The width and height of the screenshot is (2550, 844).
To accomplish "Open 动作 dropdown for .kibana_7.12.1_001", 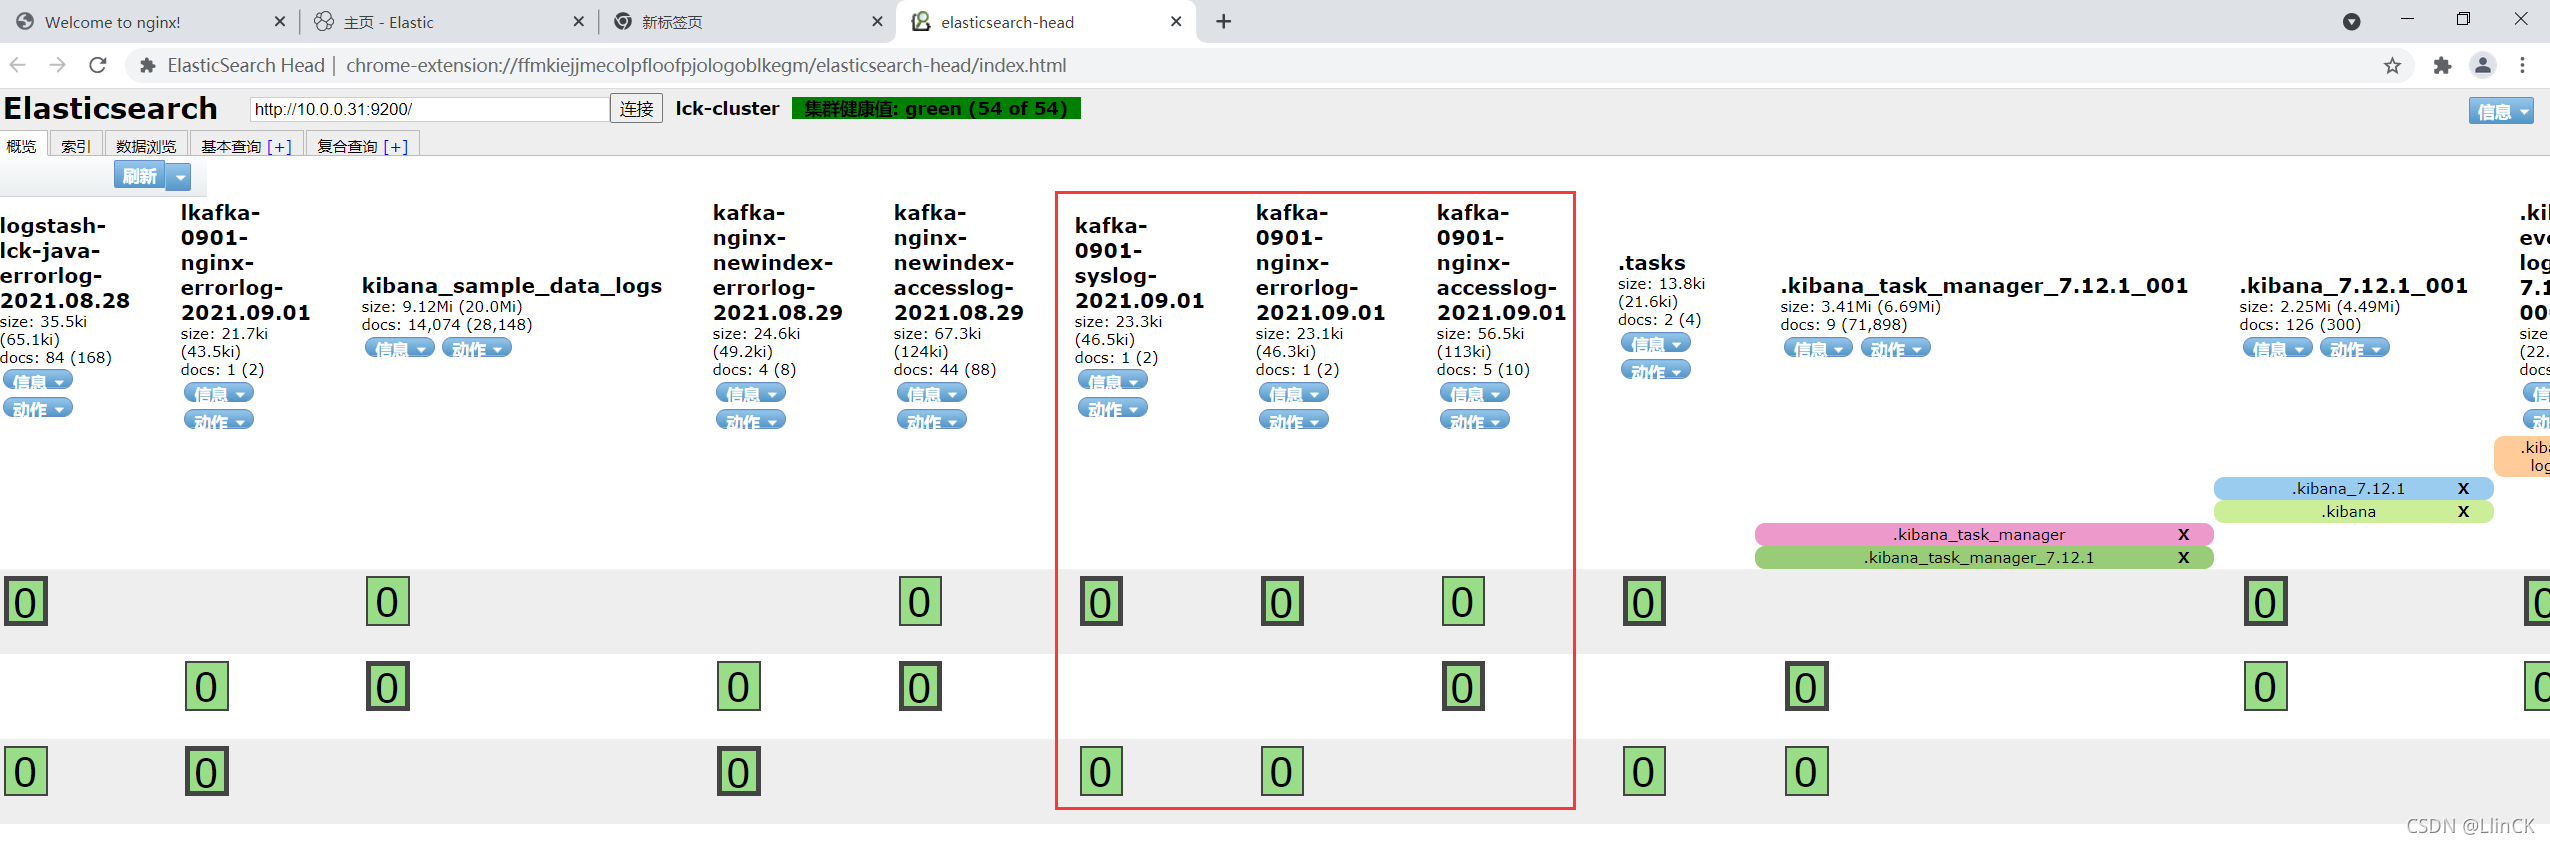I will tap(2355, 348).
